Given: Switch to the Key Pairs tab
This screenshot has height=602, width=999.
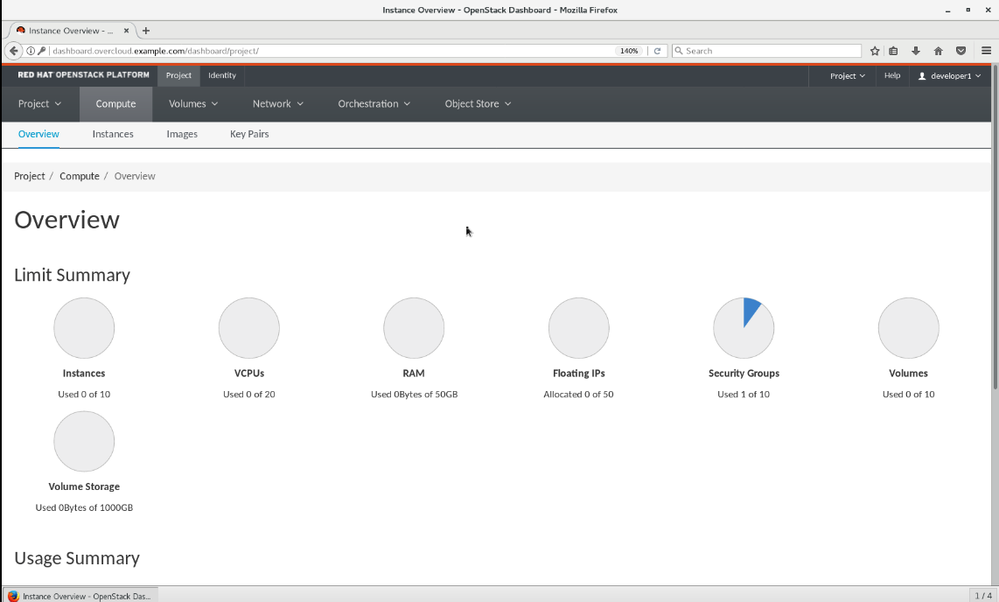Looking at the screenshot, I should coord(249,134).
